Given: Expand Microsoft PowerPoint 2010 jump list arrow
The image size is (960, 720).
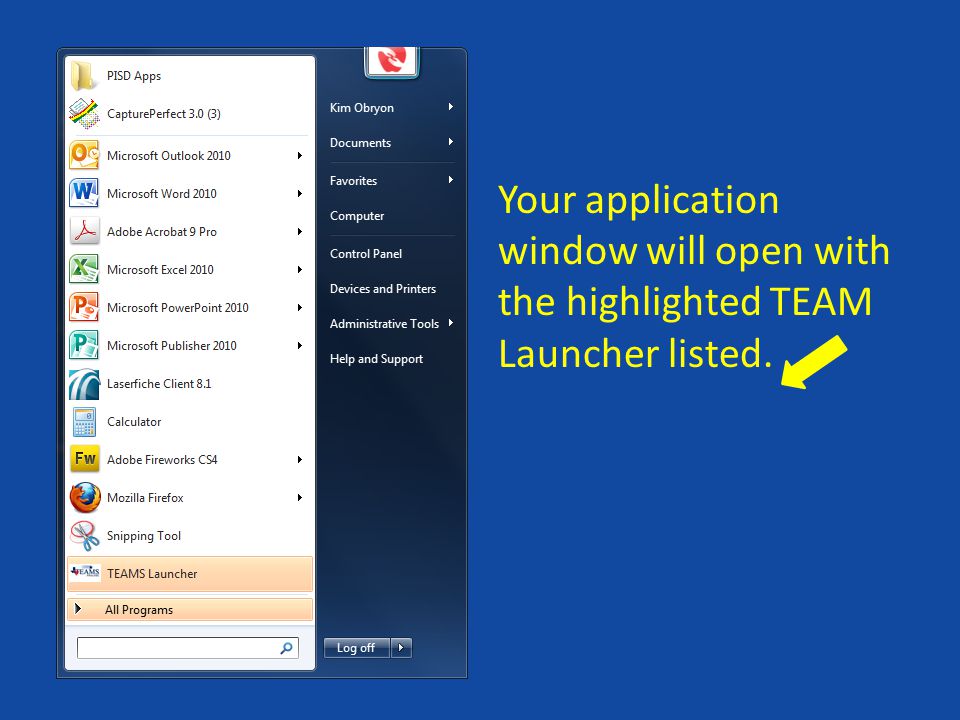Looking at the screenshot, I should point(299,307).
